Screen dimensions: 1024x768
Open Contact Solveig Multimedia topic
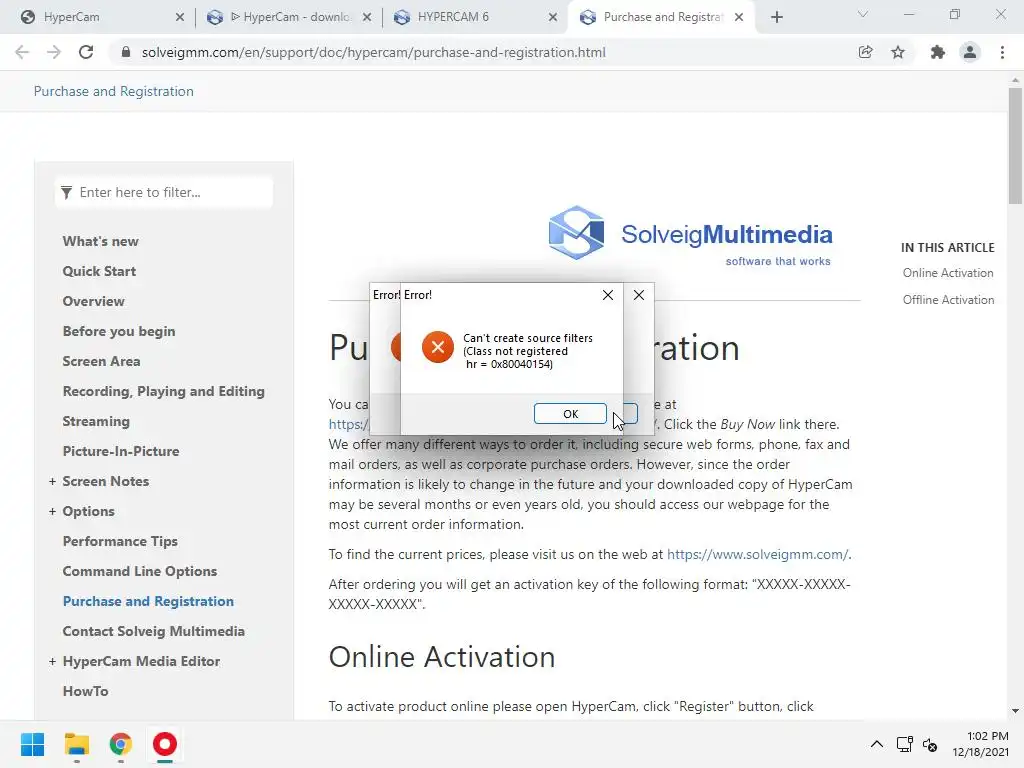(153, 632)
